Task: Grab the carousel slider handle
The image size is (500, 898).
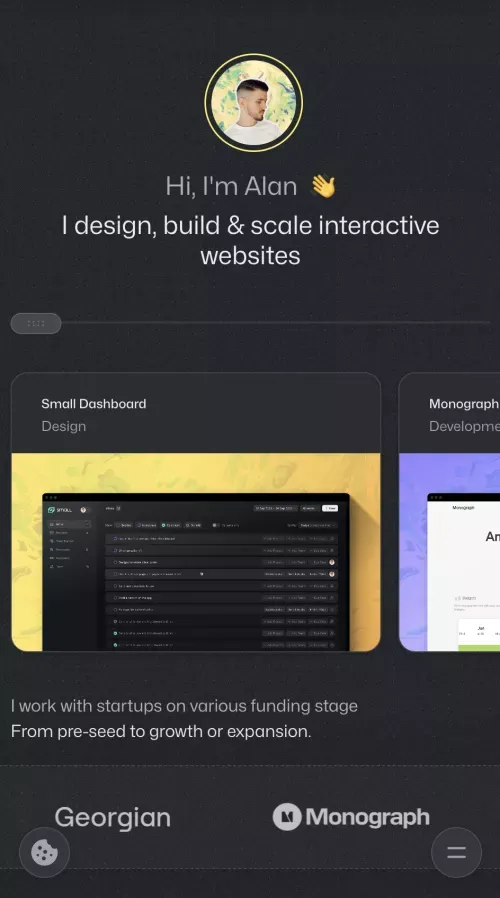Action: [36, 323]
